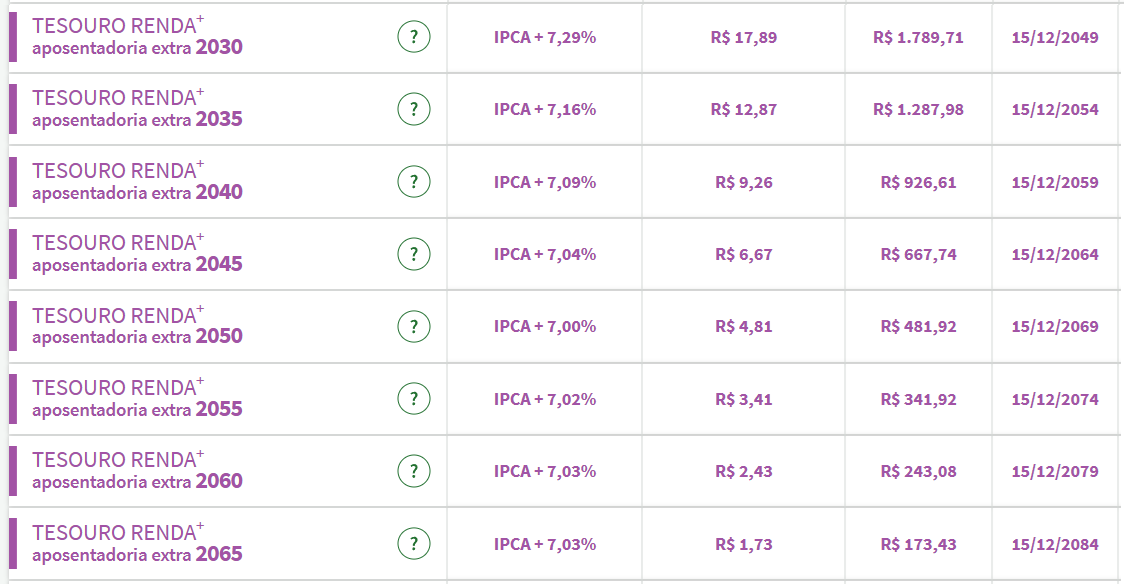Click question mark for Renda+ 2050 row
Screen dimensions: 1124x584
[x=414, y=326]
